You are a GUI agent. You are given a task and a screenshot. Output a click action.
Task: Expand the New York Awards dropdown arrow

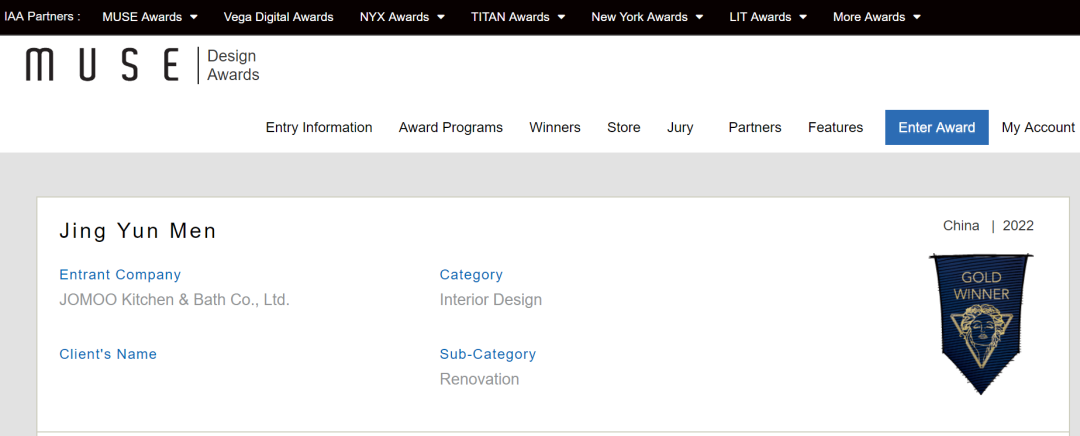pyautogui.click(x=699, y=17)
